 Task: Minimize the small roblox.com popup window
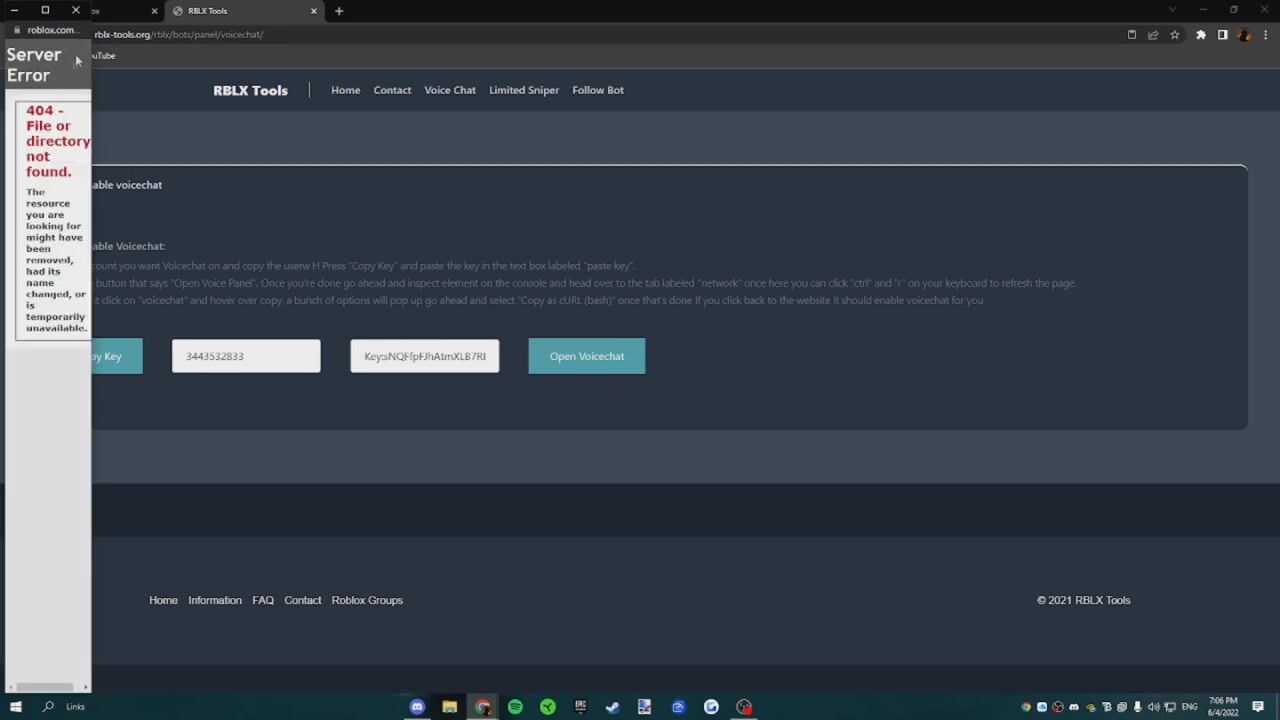click(x=14, y=10)
